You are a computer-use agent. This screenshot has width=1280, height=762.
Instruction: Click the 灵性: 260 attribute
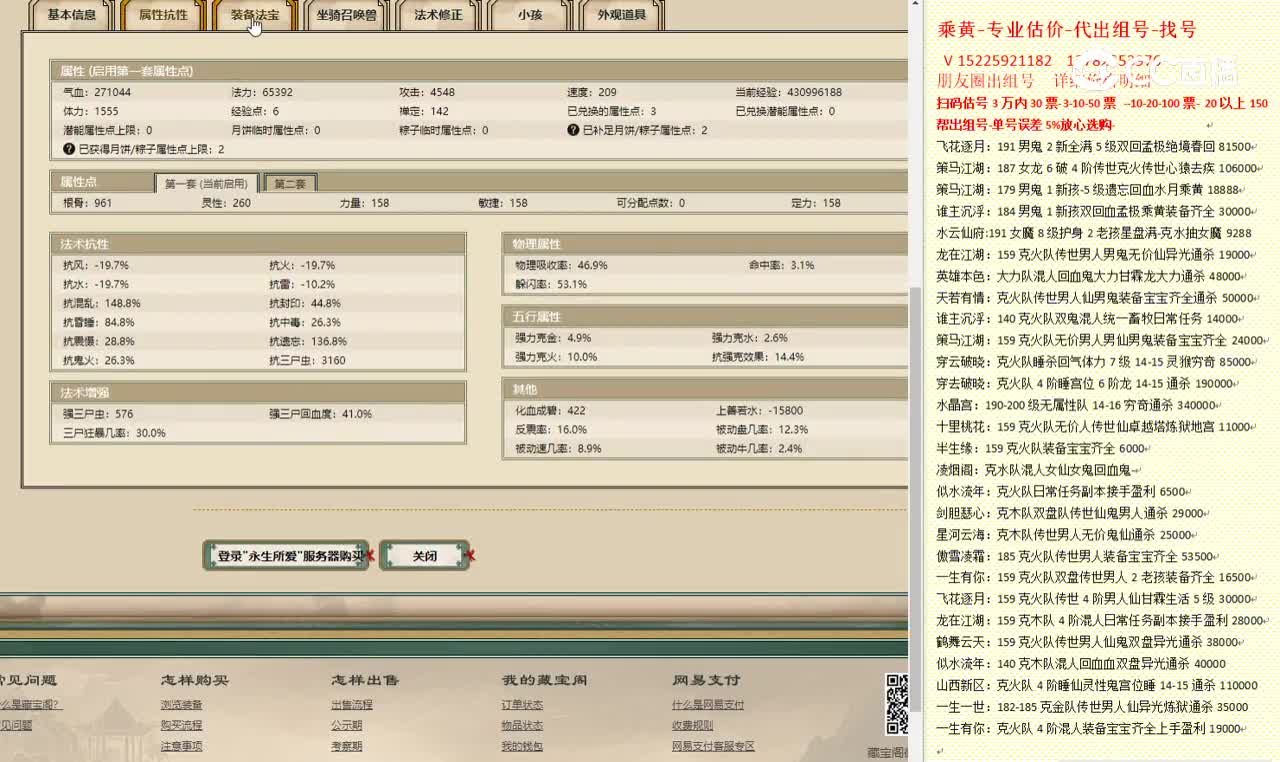[x=226, y=203]
